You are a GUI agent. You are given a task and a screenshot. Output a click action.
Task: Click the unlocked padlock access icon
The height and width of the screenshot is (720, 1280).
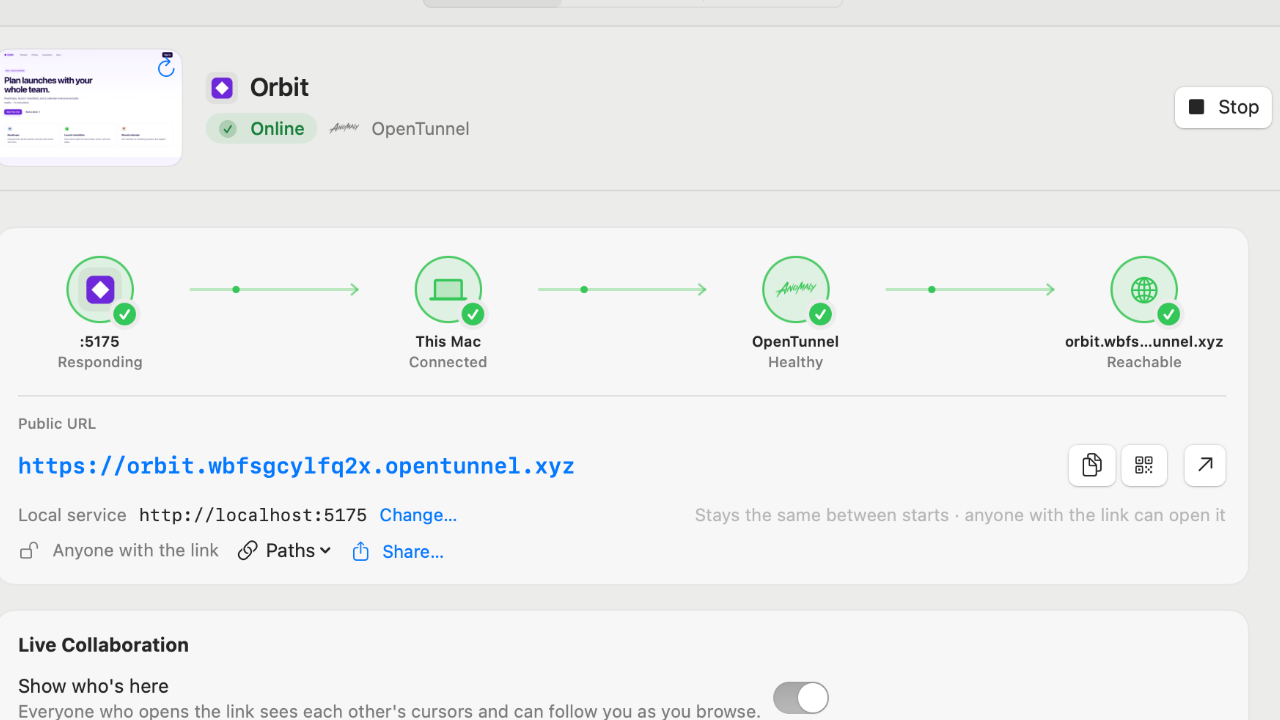coord(29,551)
